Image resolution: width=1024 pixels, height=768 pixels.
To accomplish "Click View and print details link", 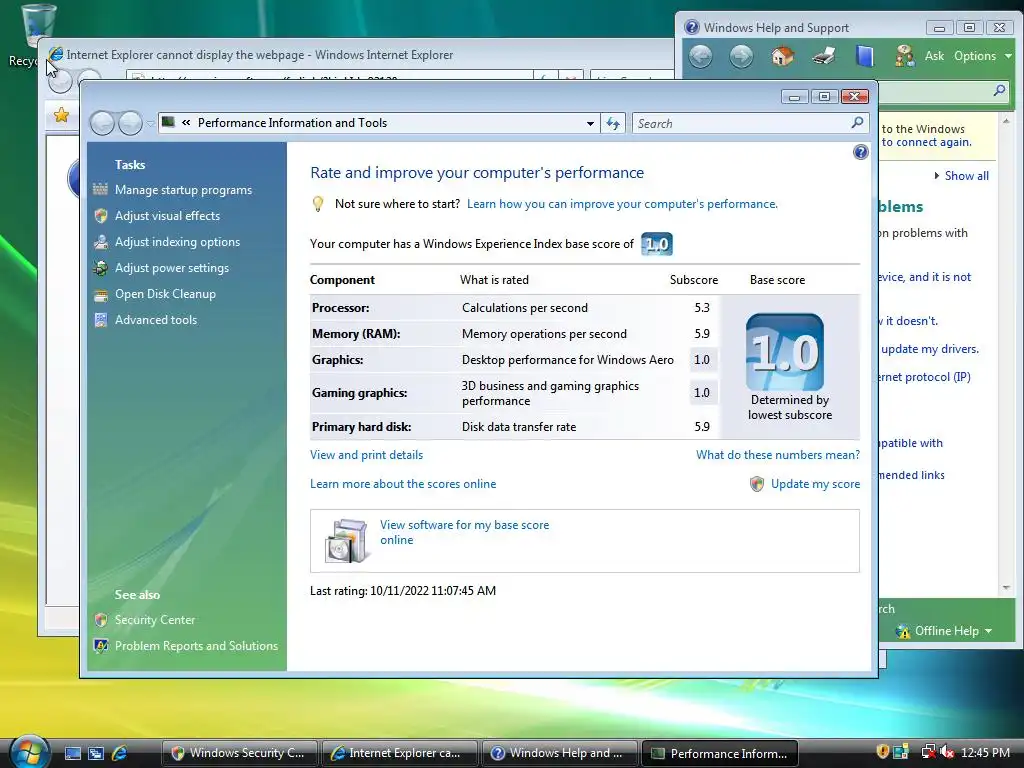I will click(x=366, y=455).
